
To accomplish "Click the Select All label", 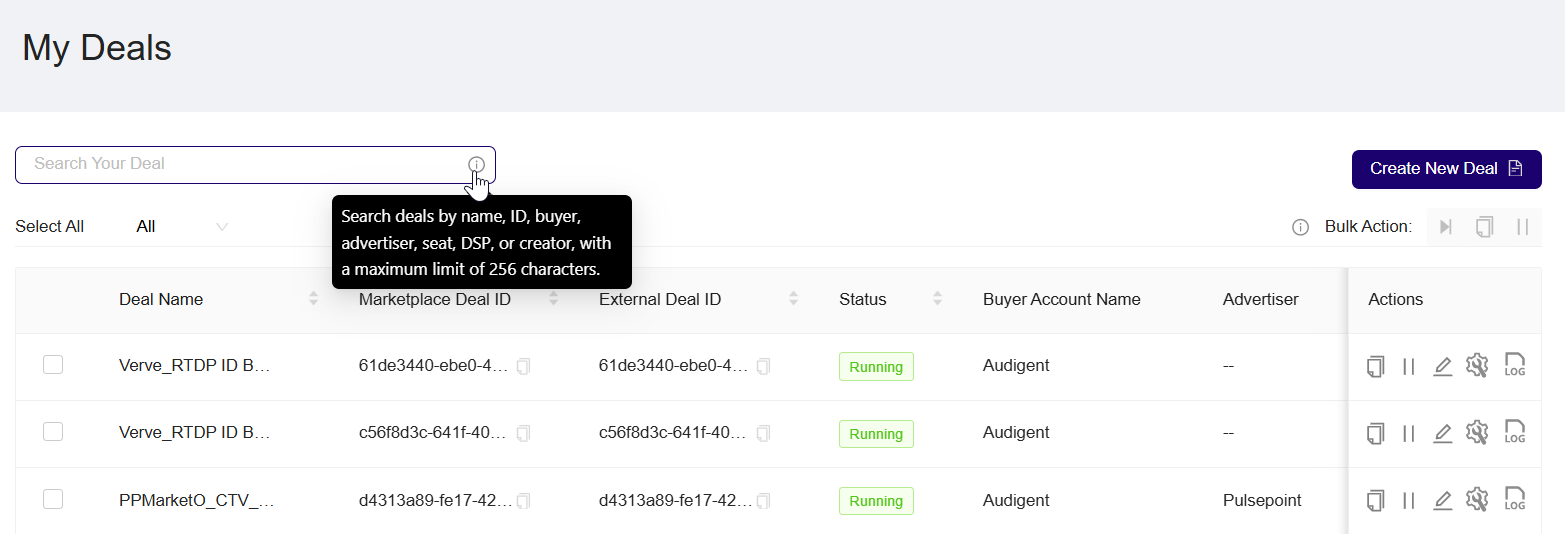I will (49, 227).
